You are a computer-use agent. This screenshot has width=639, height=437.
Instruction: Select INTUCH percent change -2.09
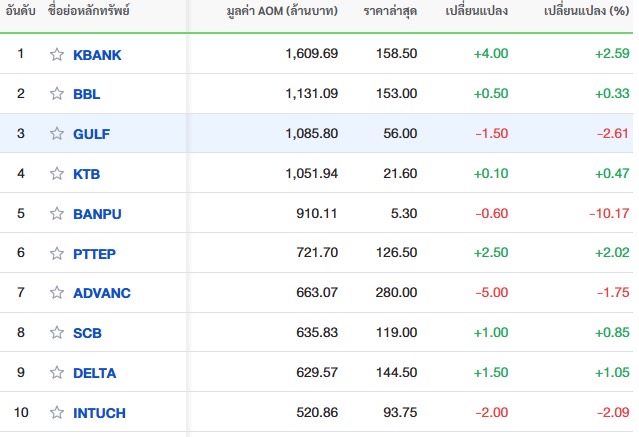pos(613,412)
